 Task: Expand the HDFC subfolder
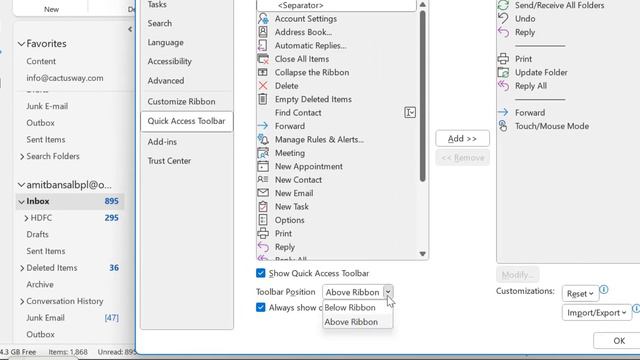pyautogui.click(x=26, y=218)
